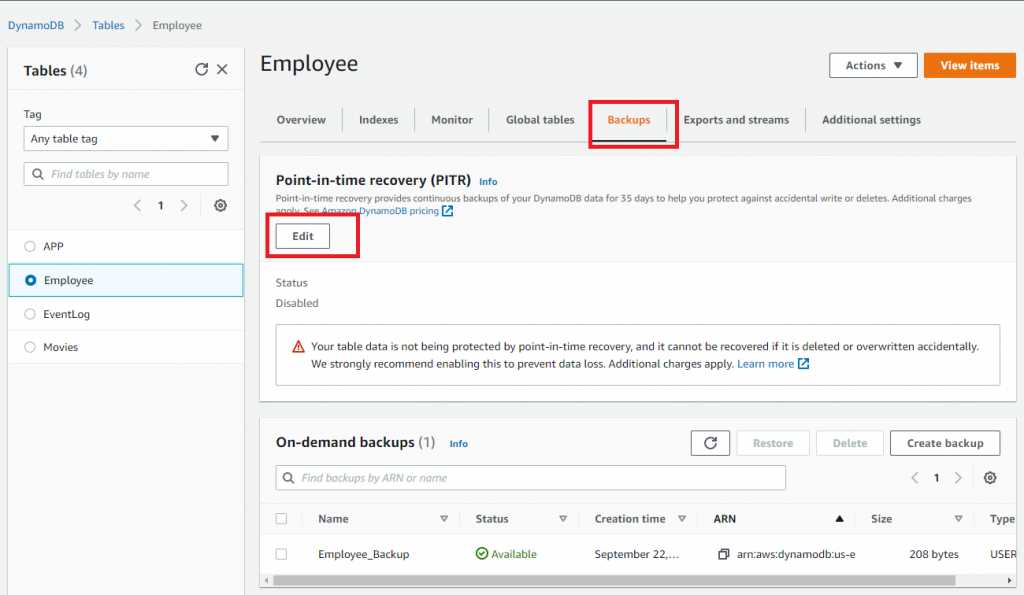The width and height of the screenshot is (1024, 595).
Task: Click the green Available status icon
Action: tap(482, 554)
